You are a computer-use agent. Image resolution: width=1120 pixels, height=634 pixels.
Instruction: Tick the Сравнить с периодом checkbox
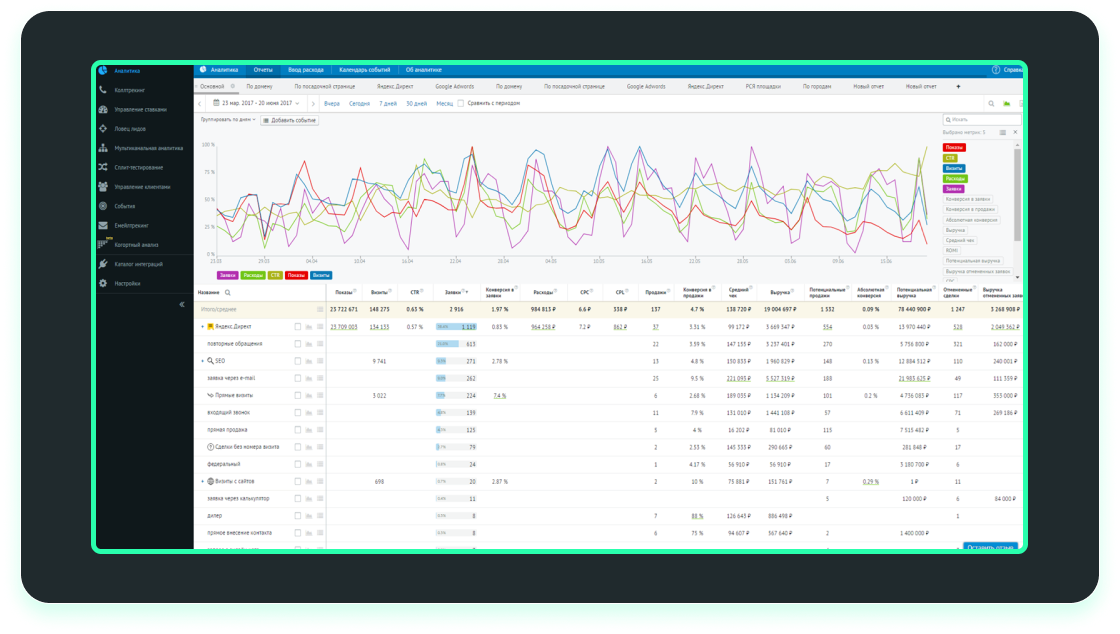461,104
